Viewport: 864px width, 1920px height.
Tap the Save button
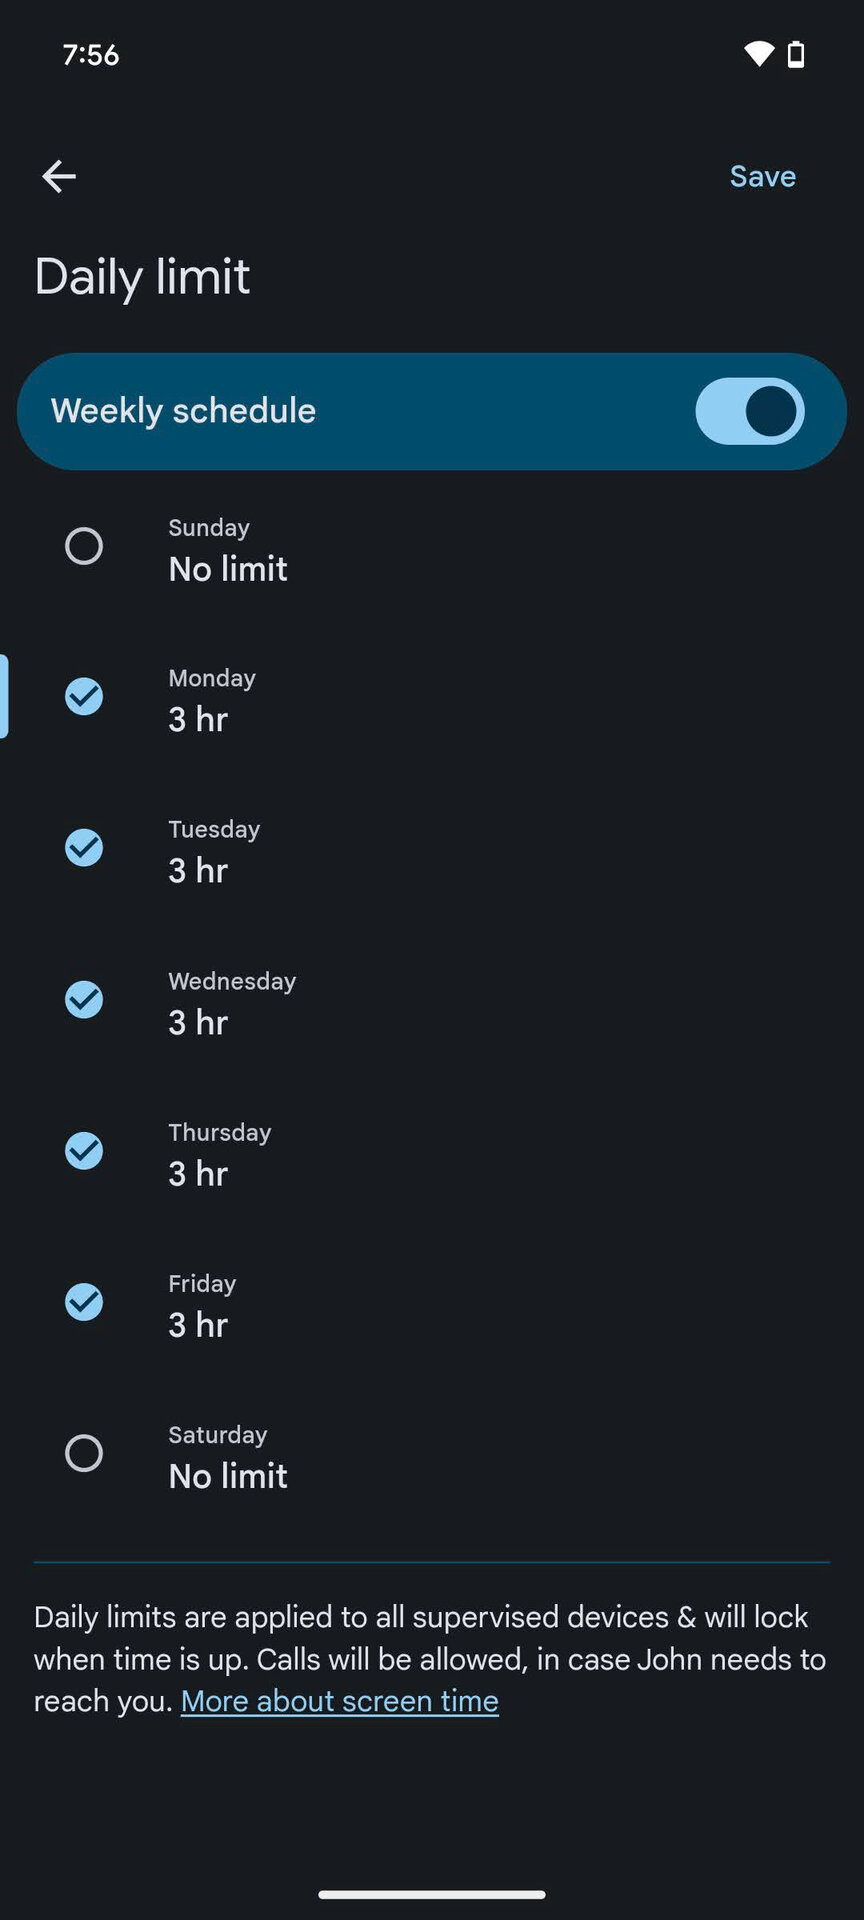click(x=762, y=177)
